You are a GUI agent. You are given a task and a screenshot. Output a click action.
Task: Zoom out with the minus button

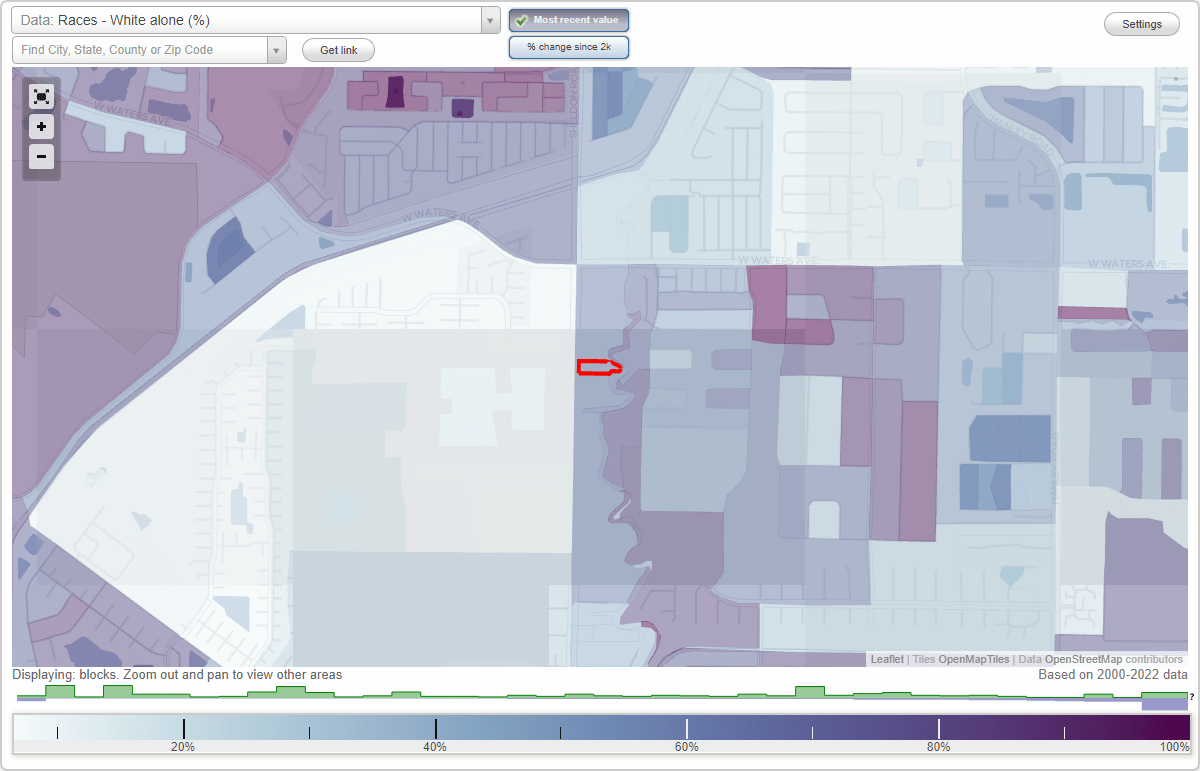tap(41, 156)
